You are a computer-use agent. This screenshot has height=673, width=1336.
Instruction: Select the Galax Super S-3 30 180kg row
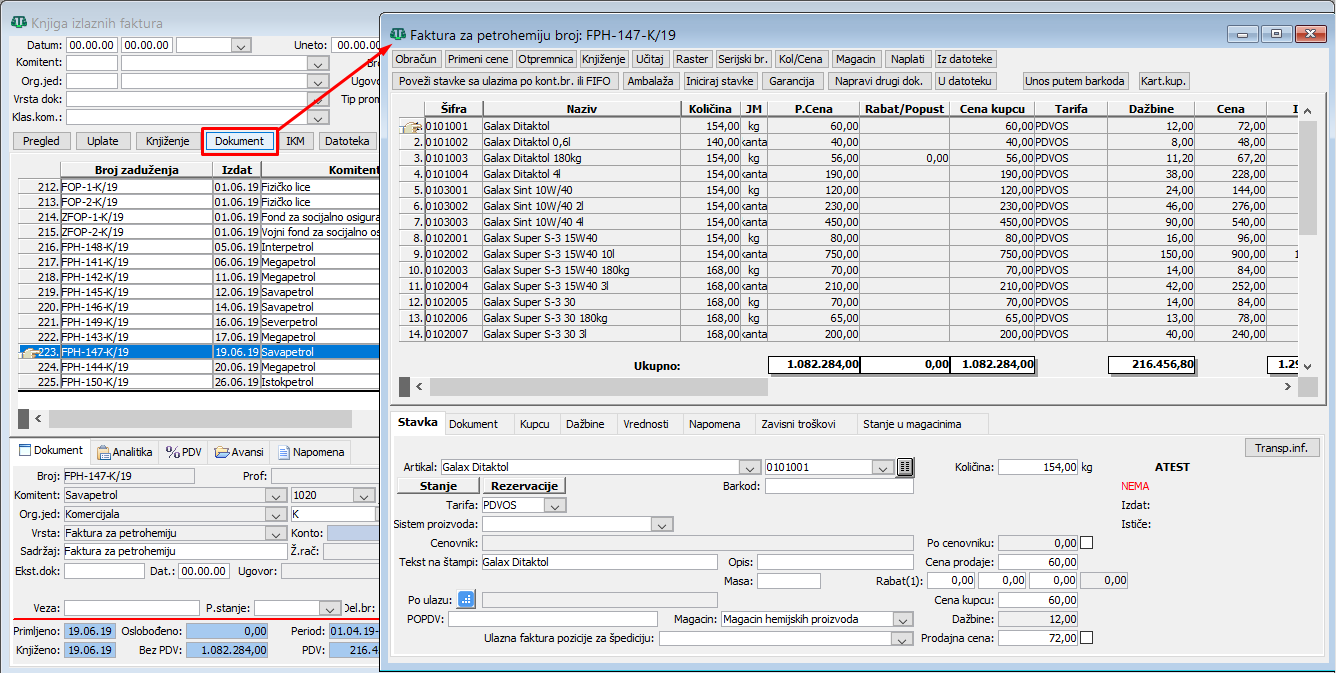(x=848, y=317)
